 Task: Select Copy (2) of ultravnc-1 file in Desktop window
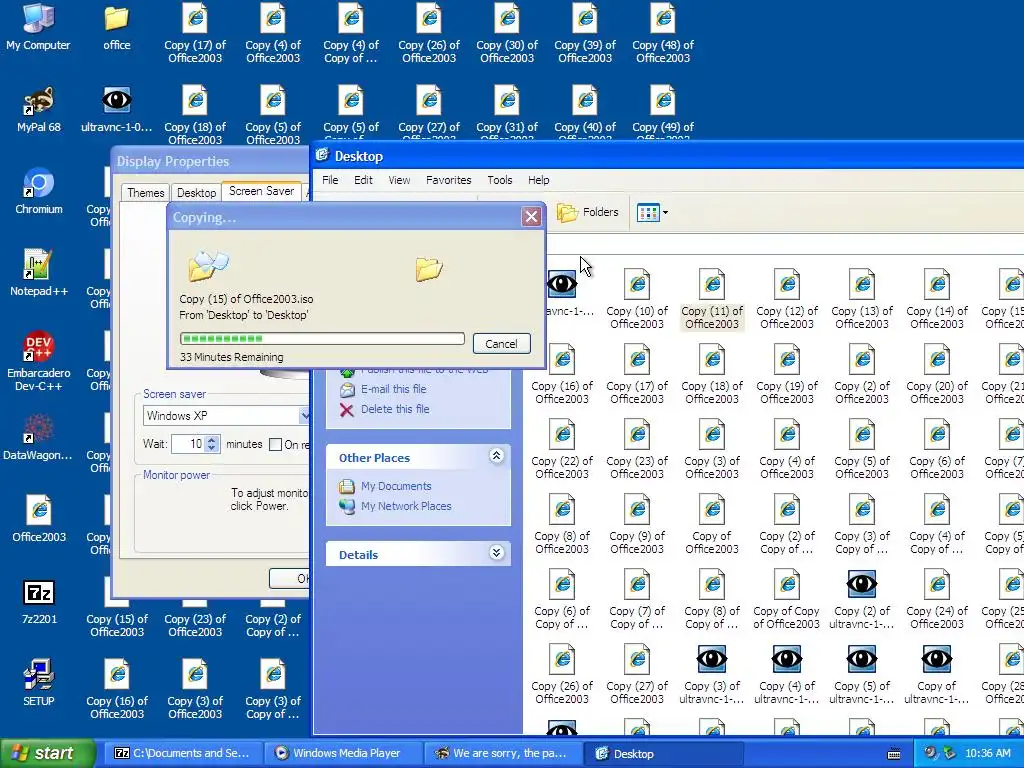tap(862, 600)
